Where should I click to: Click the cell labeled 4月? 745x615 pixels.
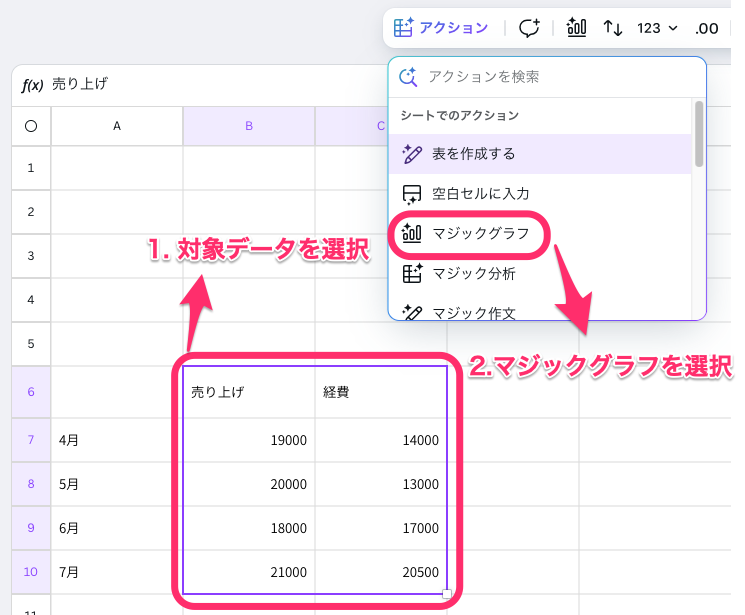117,440
